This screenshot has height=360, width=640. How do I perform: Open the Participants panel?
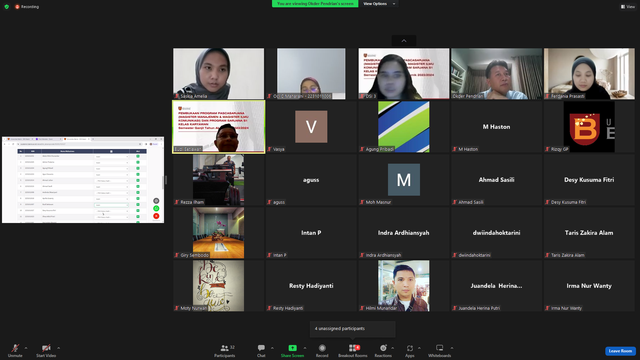(x=225, y=350)
